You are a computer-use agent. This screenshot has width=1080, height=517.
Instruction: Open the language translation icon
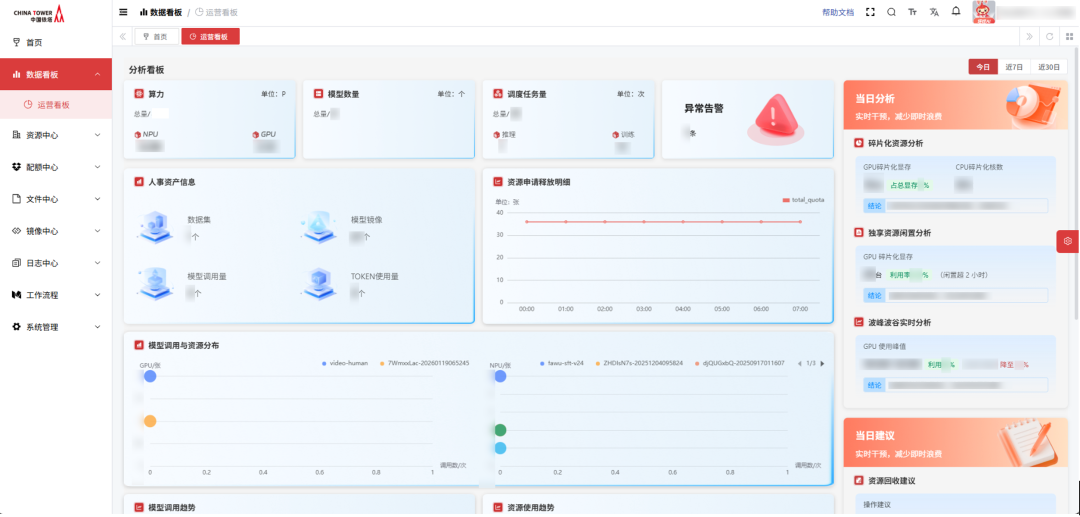tap(934, 12)
